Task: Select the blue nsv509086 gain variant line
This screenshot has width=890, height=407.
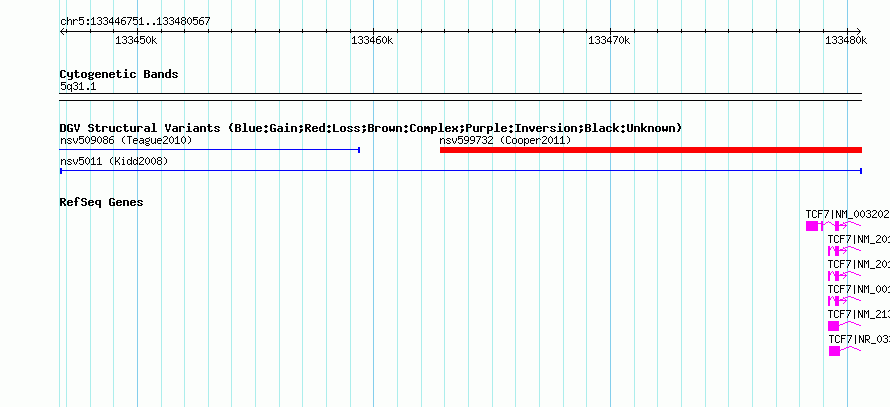Action: pos(209,150)
